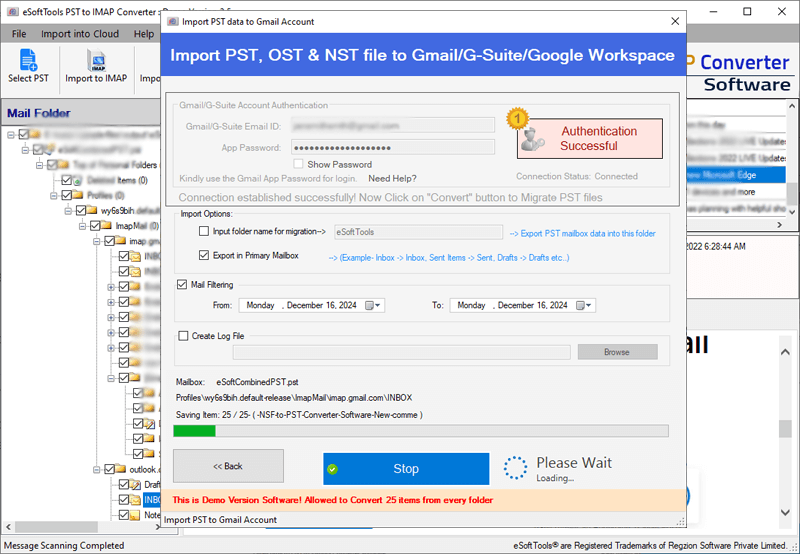This screenshot has width=800, height=554.
Task: Click the main window title bar app icon
Action: (13, 11)
